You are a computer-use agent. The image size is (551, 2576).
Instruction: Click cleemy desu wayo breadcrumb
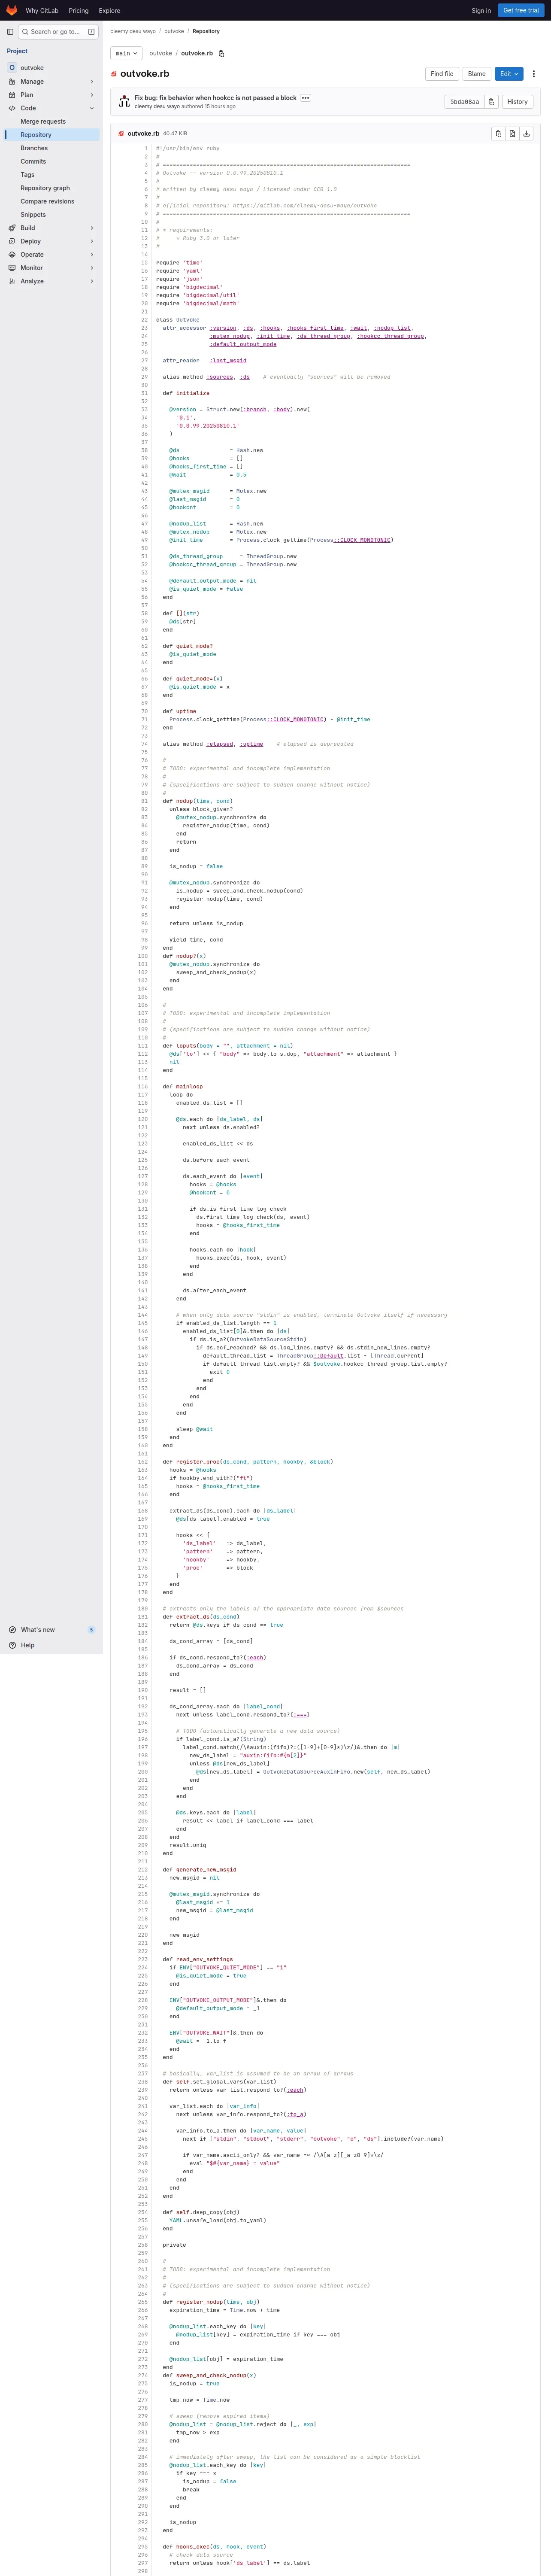tap(133, 31)
